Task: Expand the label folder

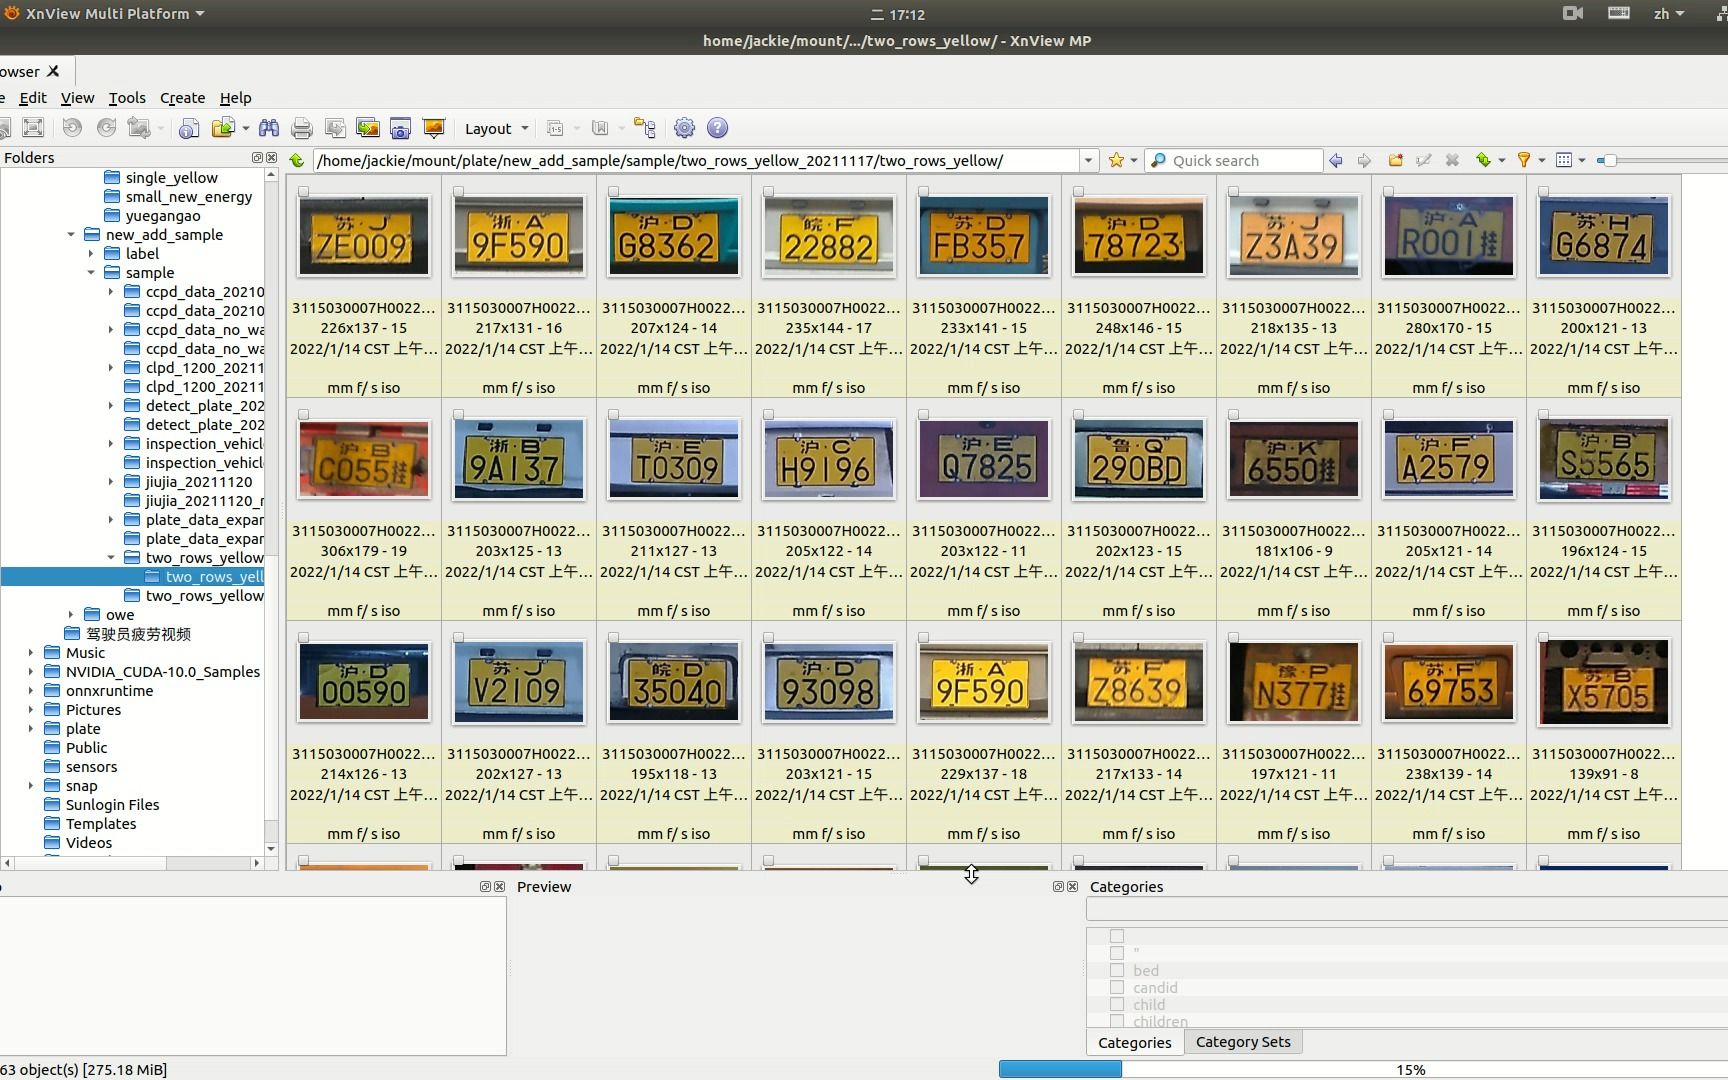Action: pos(91,254)
